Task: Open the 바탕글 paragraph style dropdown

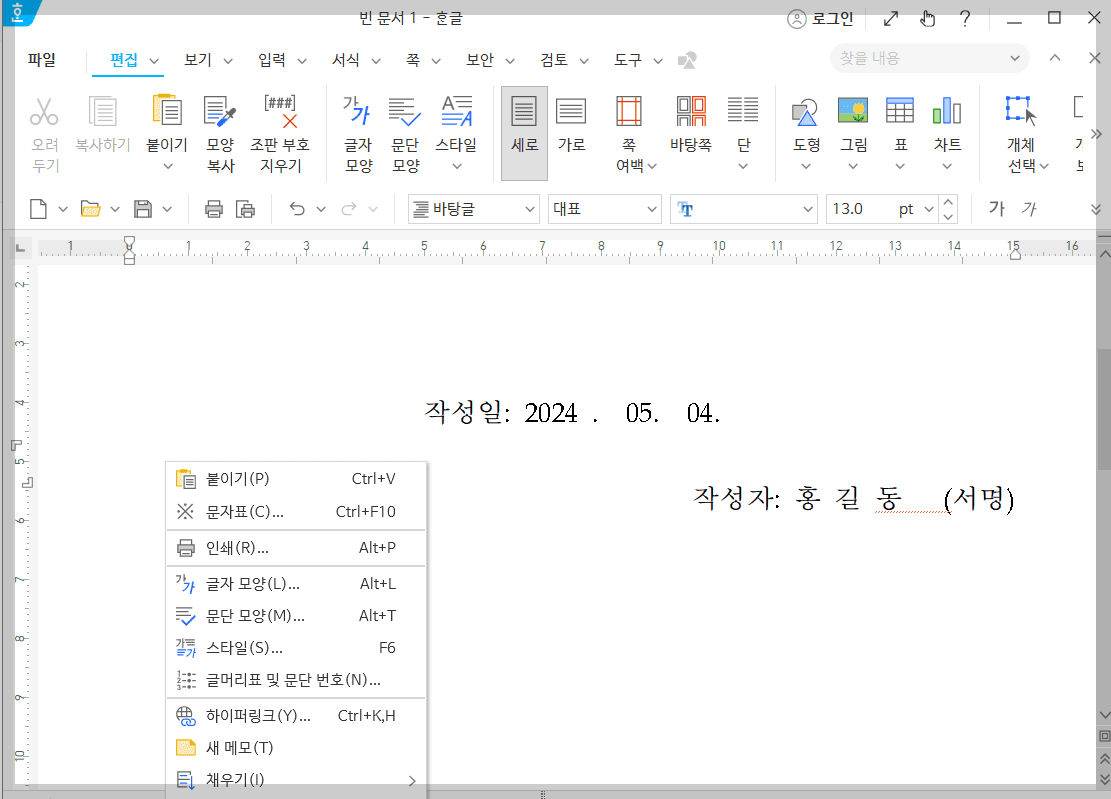Action: [x=473, y=209]
